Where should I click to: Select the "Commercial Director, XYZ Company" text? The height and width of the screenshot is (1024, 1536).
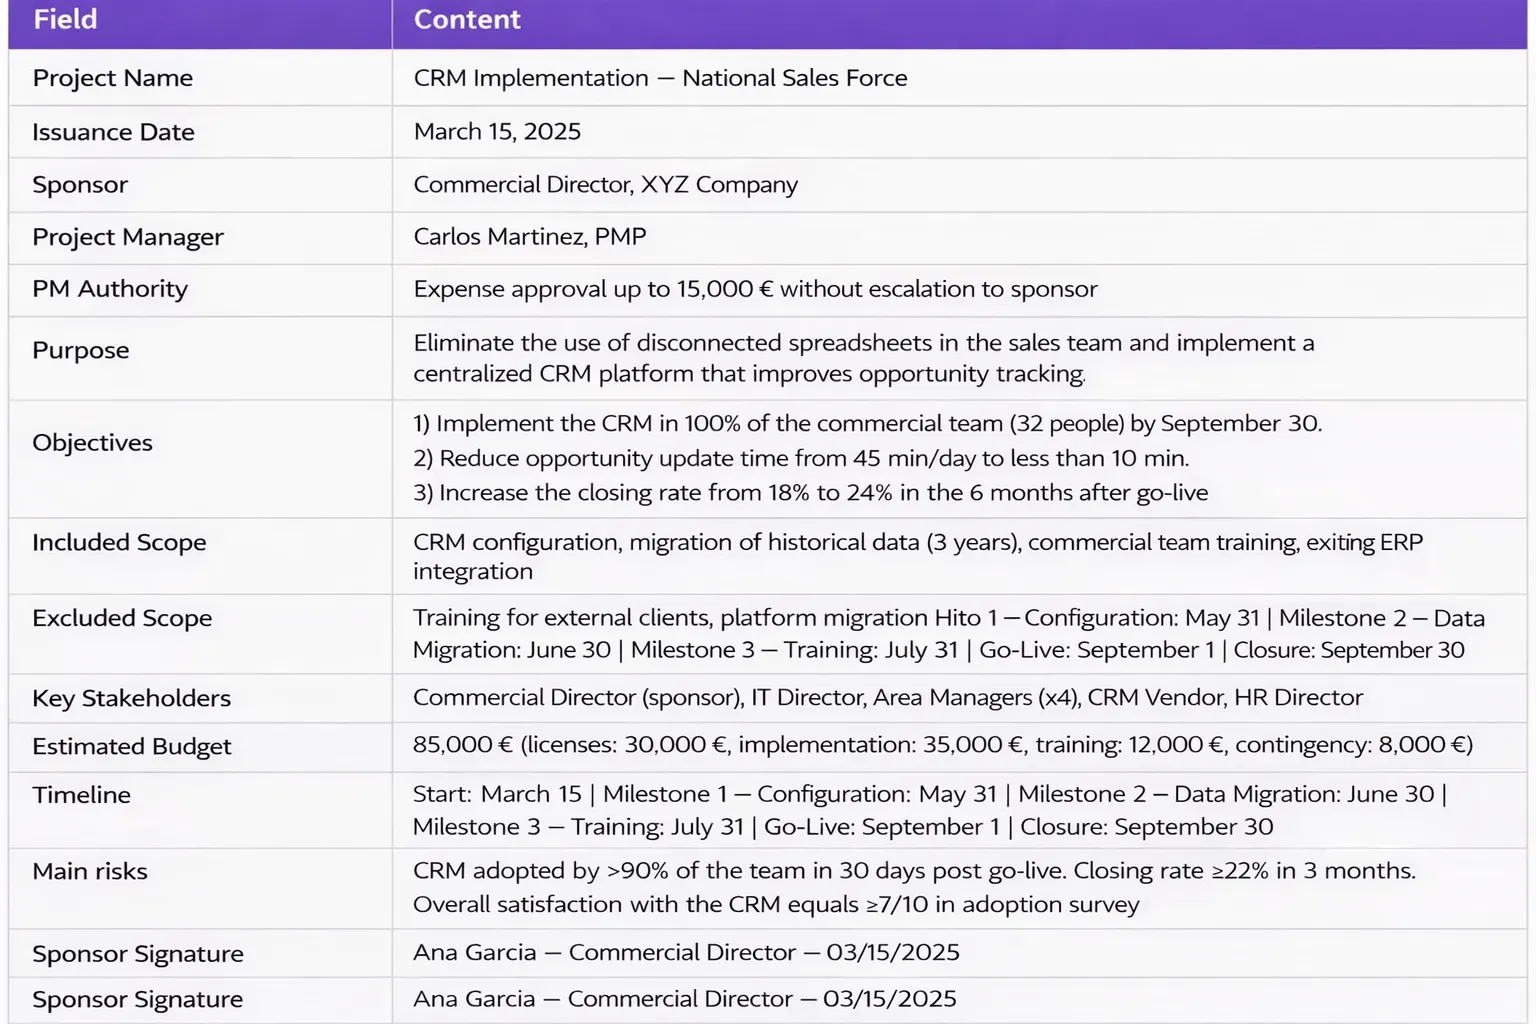[x=605, y=185]
